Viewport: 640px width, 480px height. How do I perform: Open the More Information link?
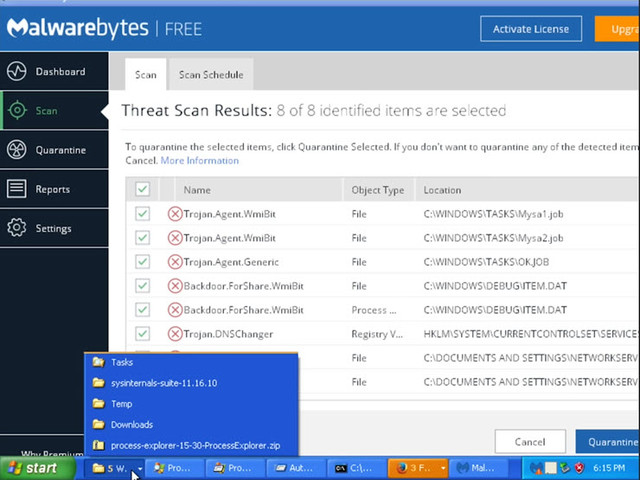pos(199,160)
